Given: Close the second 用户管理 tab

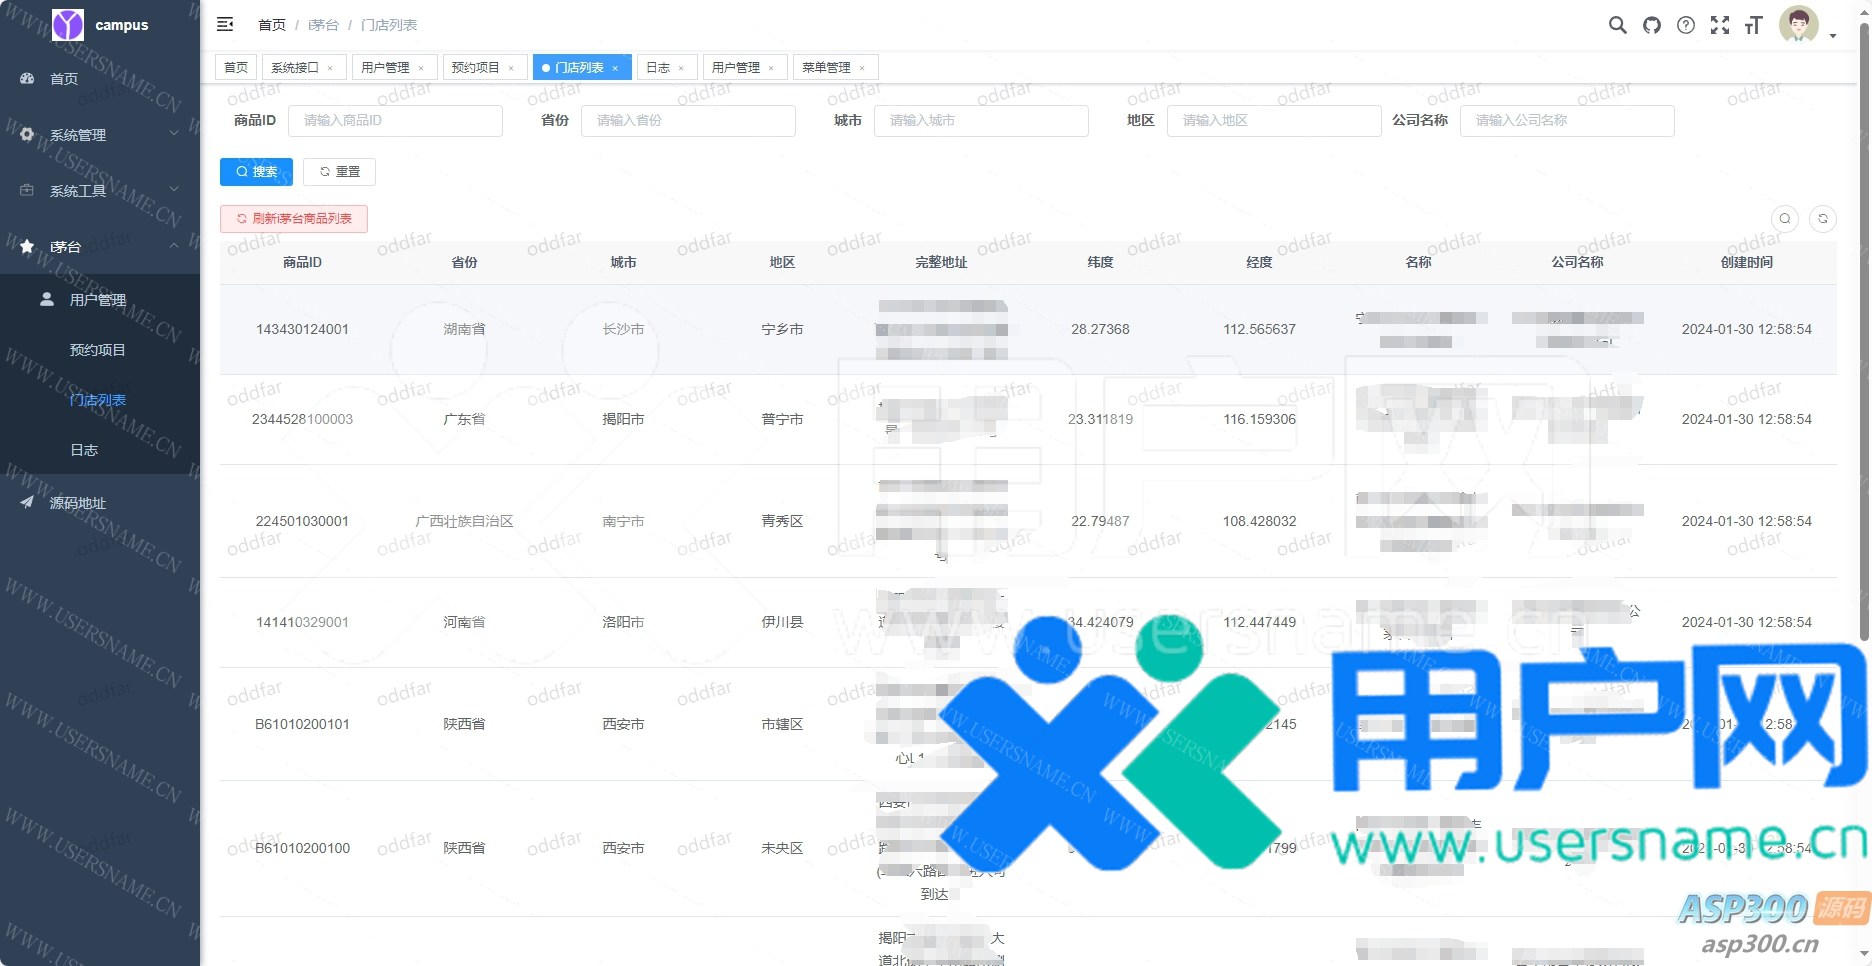Looking at the screenshot, I should 771,68.
